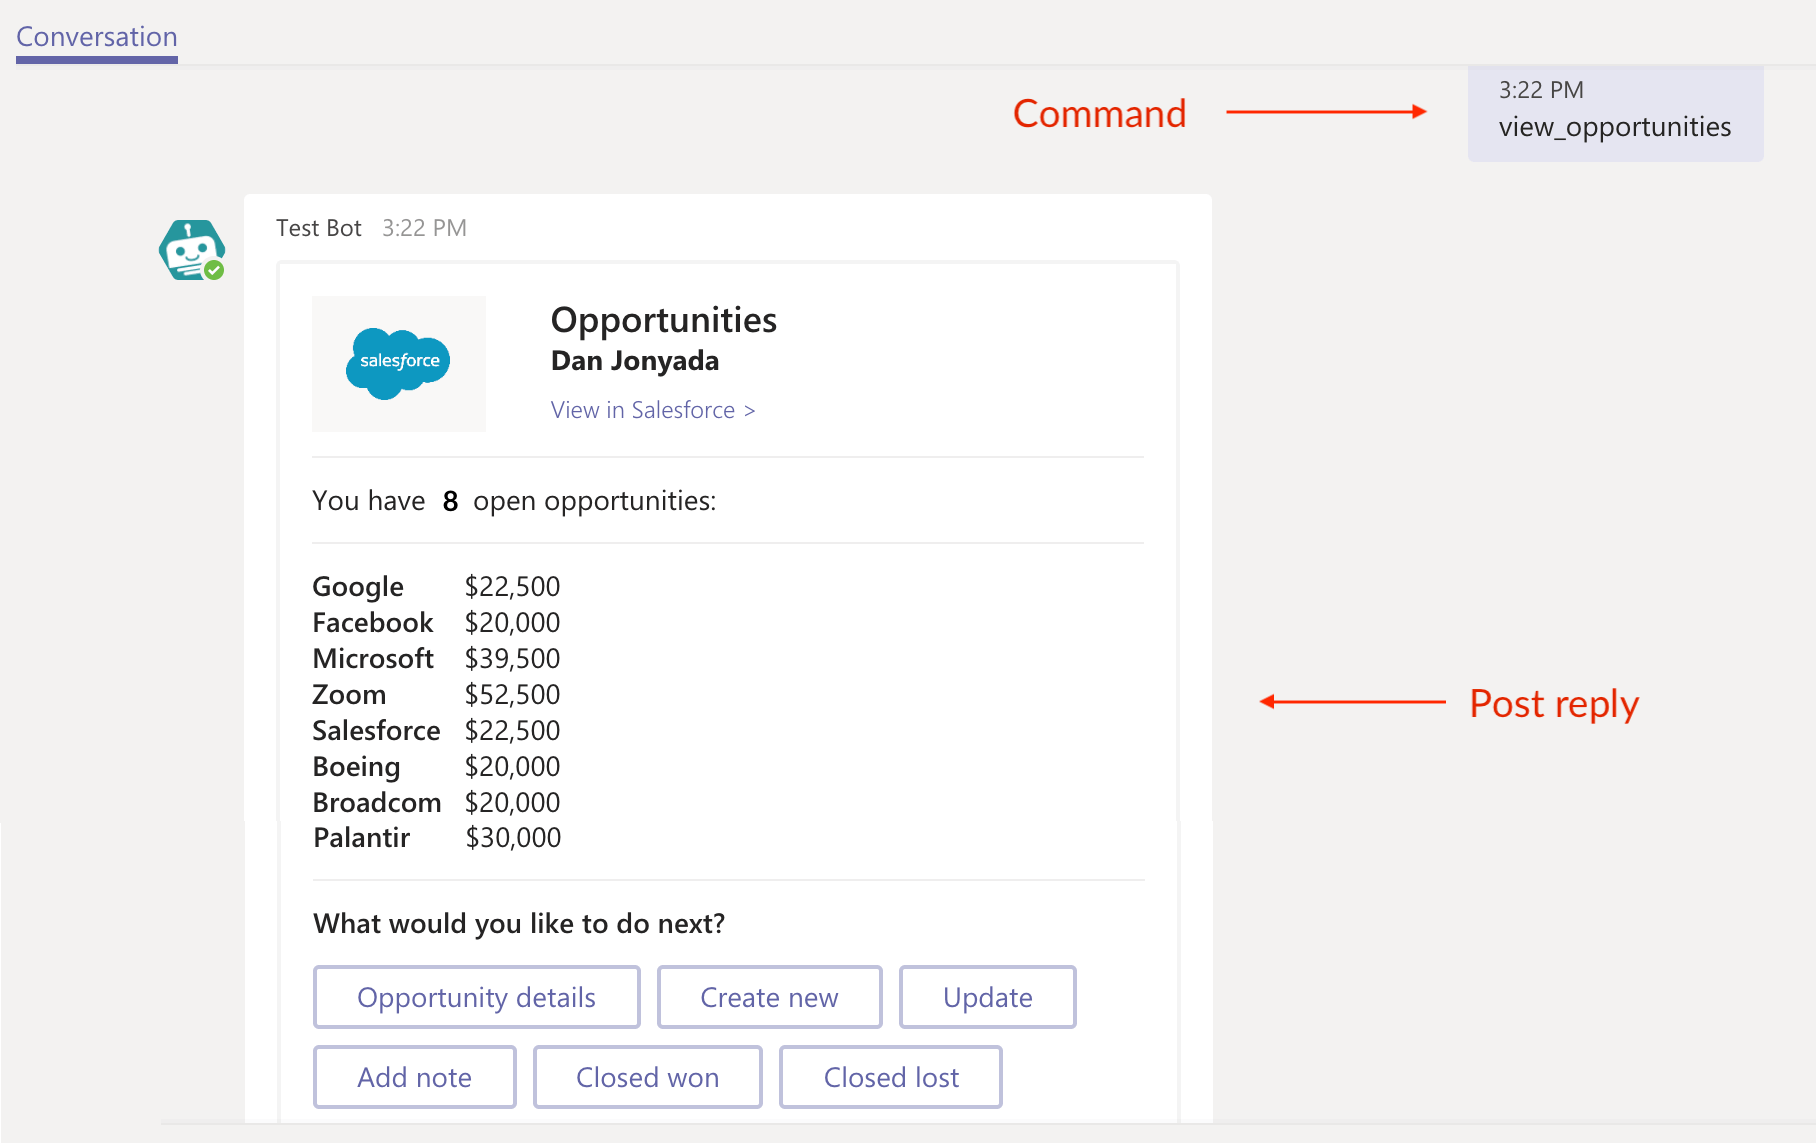This screenshot has height=1143, width=1816.
Task: Click the Zoom opportunity name
Action: [349, 695]
